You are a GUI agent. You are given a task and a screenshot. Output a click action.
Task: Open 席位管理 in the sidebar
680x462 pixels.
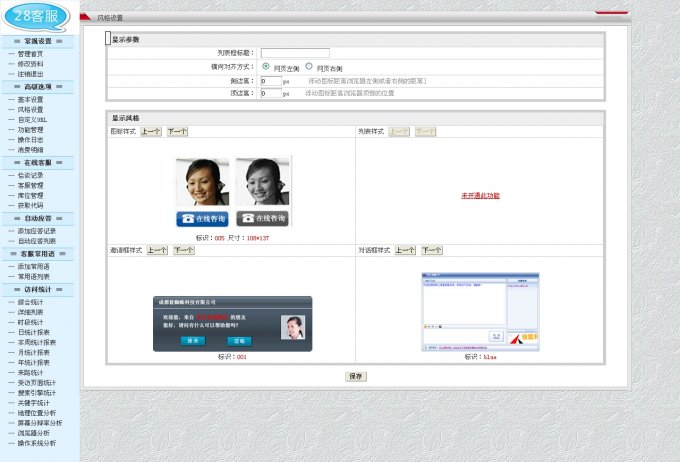30,195
